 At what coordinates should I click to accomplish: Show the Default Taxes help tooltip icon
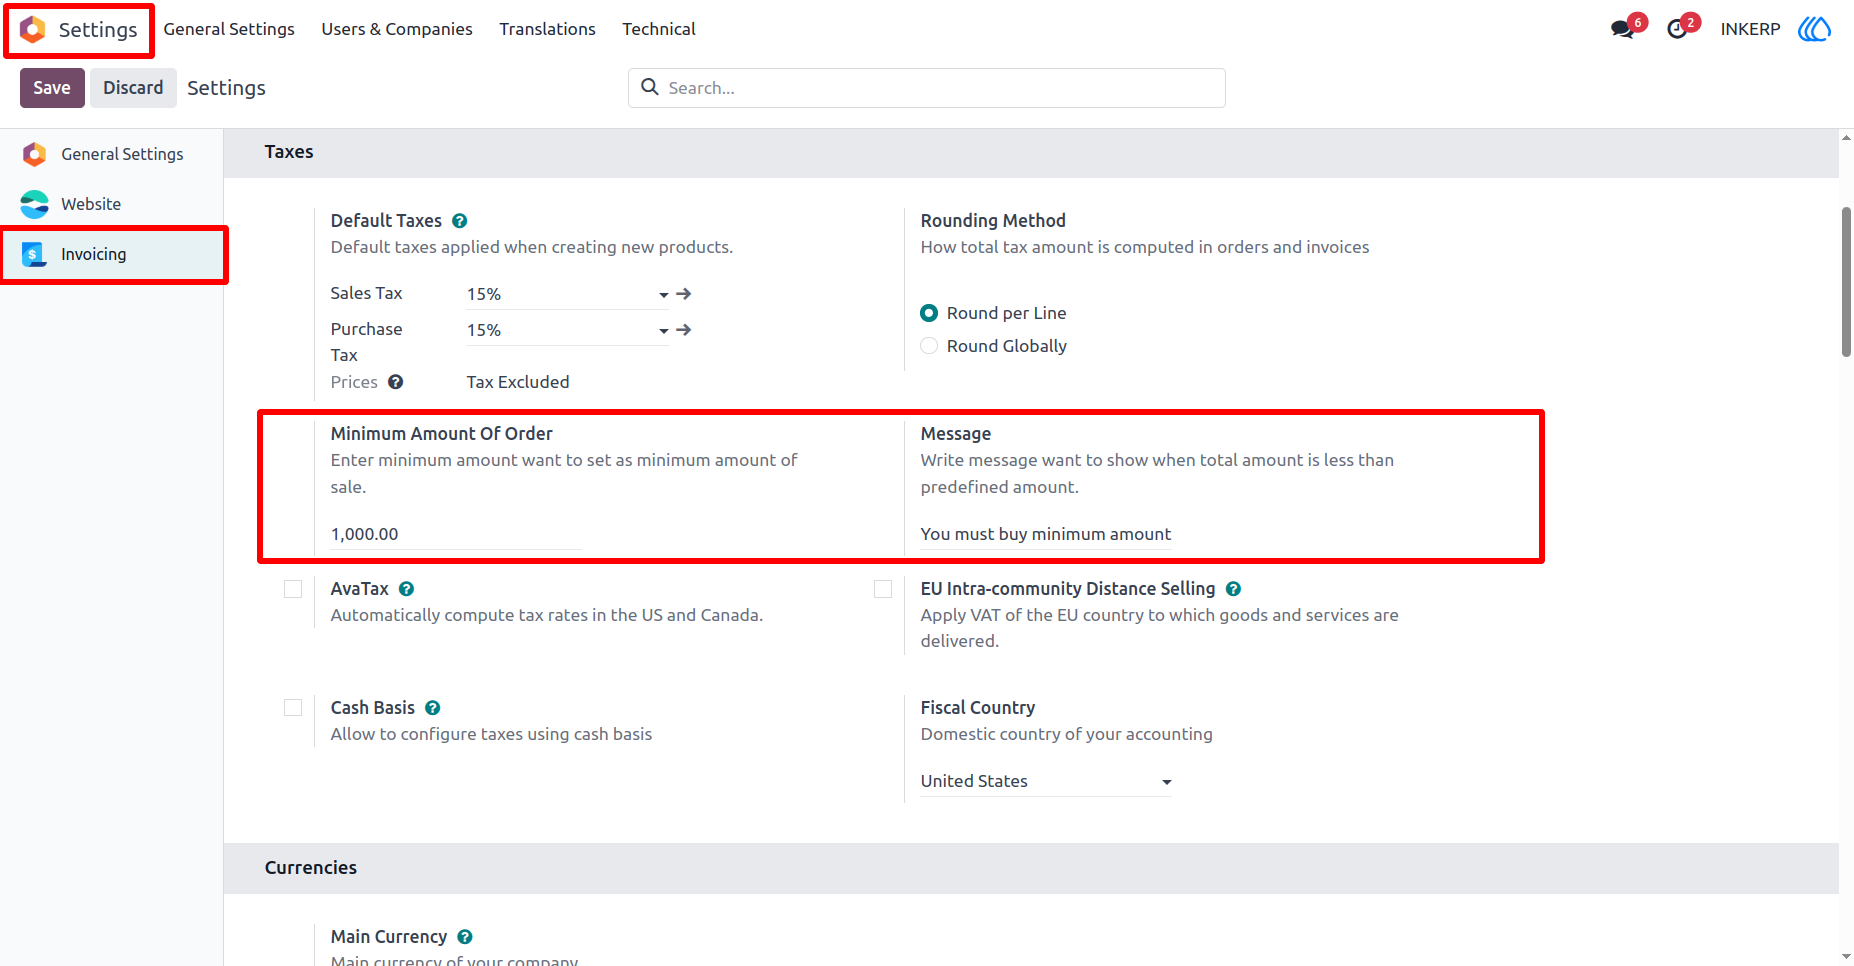460,221
